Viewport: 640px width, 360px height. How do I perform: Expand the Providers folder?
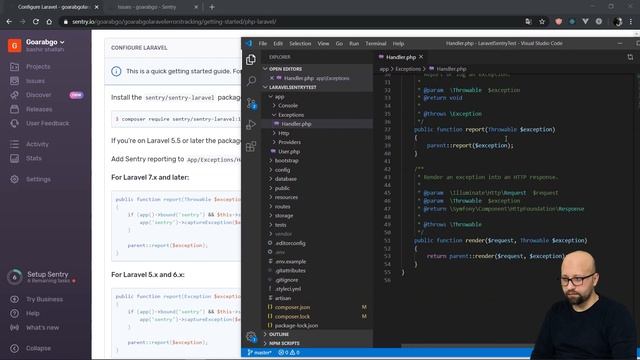(x=275, y=142)
